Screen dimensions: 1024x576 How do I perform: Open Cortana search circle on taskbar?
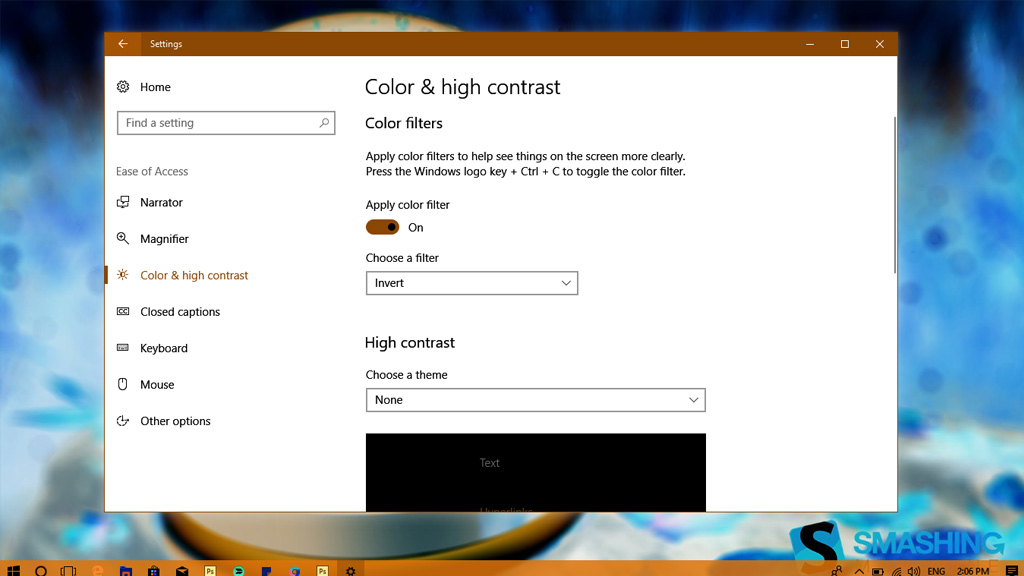(x=41, y=571)
